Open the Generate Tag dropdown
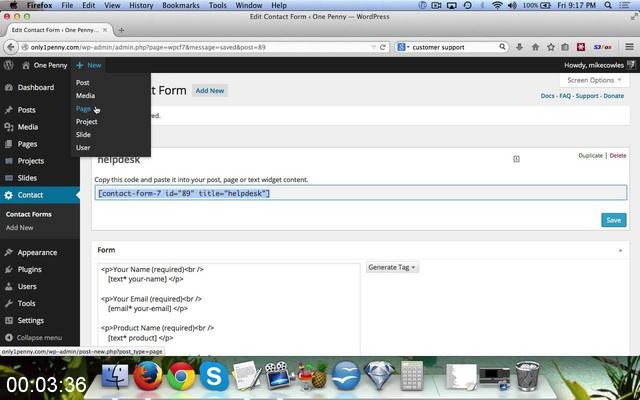The height and width of the screenshot is (400, 640). coord(391,267)
